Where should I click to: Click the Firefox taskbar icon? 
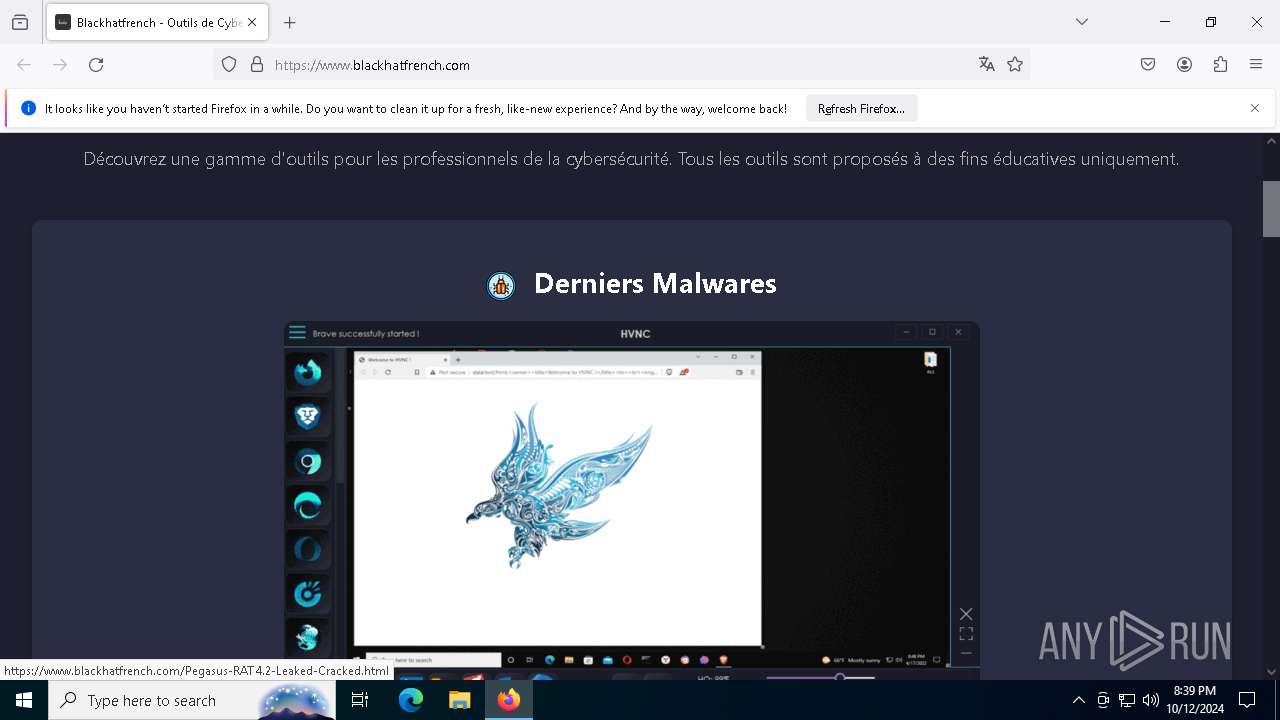coord(509,700)
